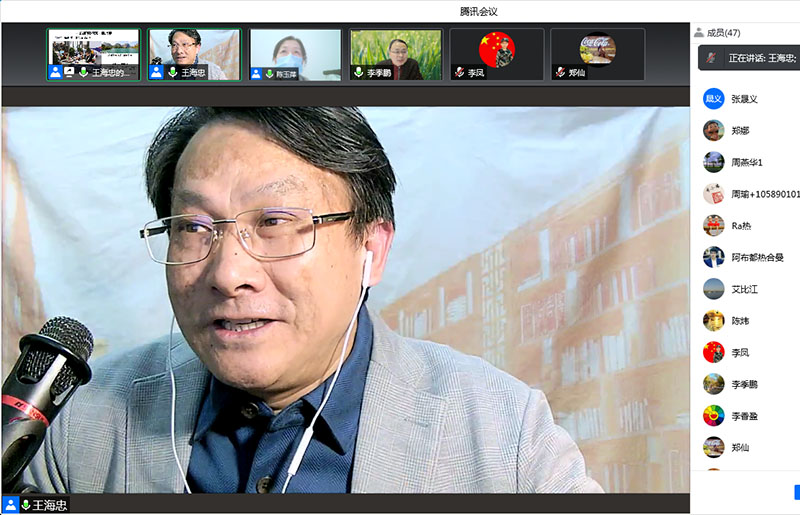Click 郑娜's avatar in member list
The width and height of the screenshot is (800, 515).
click(x=713, y=130)
